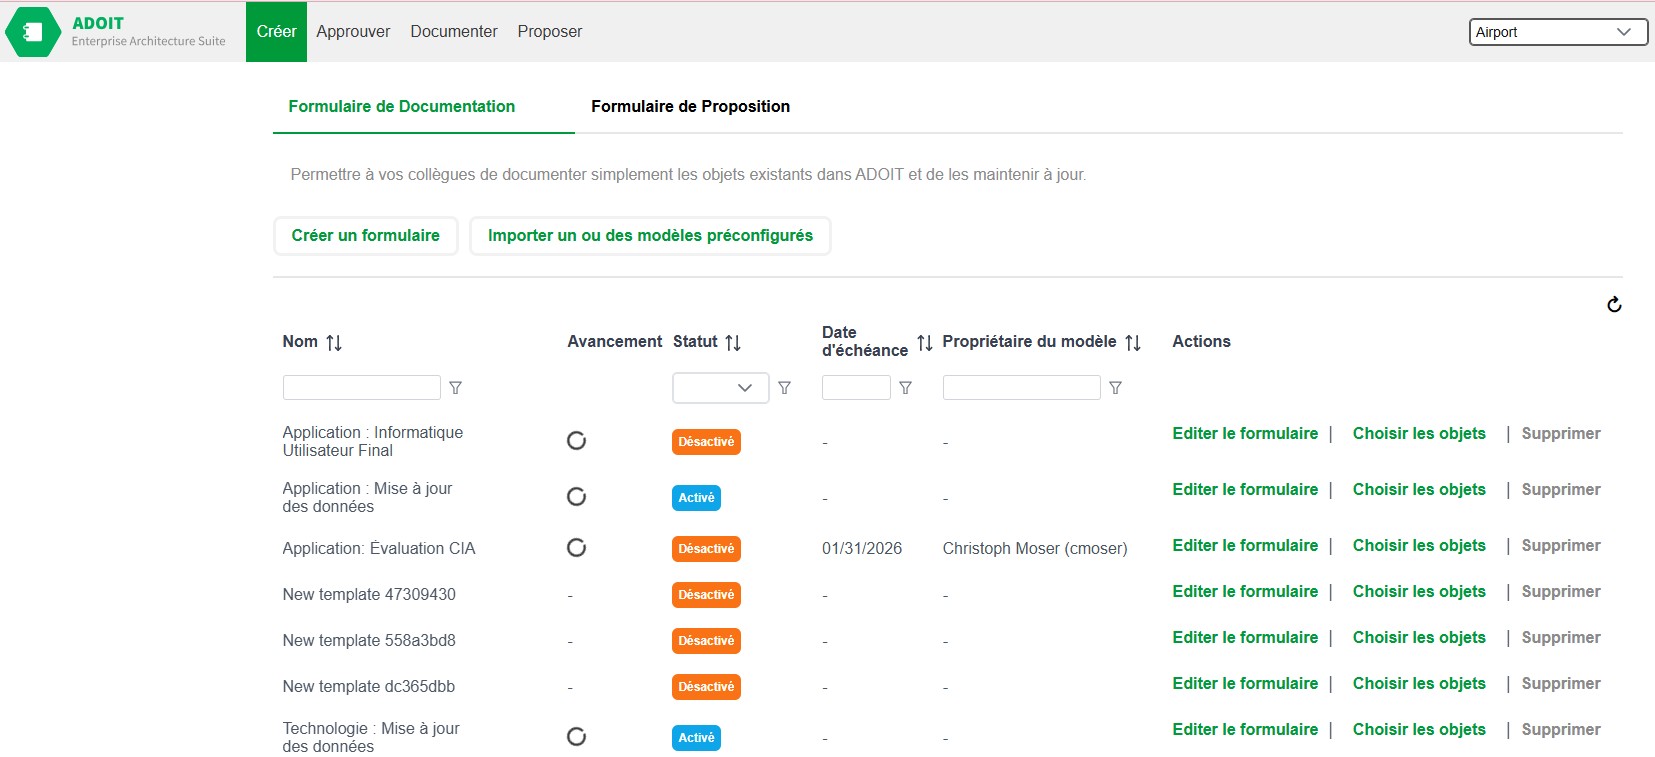Click progress circle for Informatique Utilisateur Final
1655x757 pixels.
576,441
